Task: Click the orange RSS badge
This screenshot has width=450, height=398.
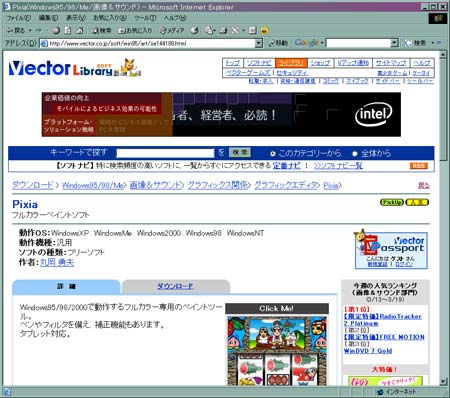Action: pos(418,166)
